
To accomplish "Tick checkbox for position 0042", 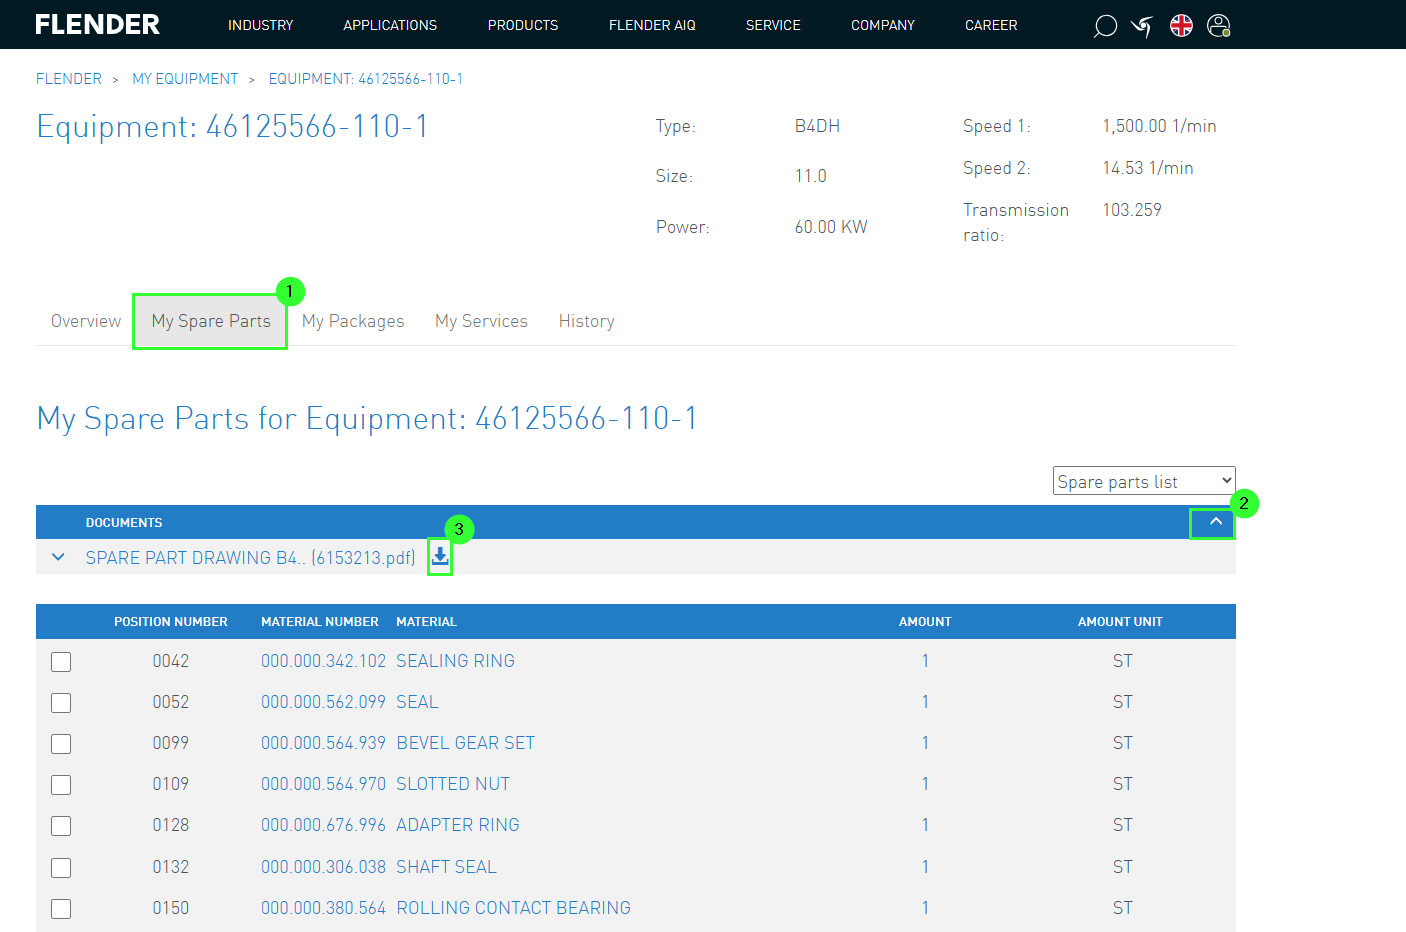I will [61, 662].
